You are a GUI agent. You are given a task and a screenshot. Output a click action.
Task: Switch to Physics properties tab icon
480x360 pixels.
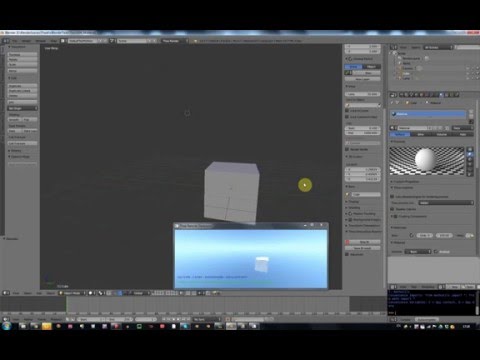(x=457, y=95)
